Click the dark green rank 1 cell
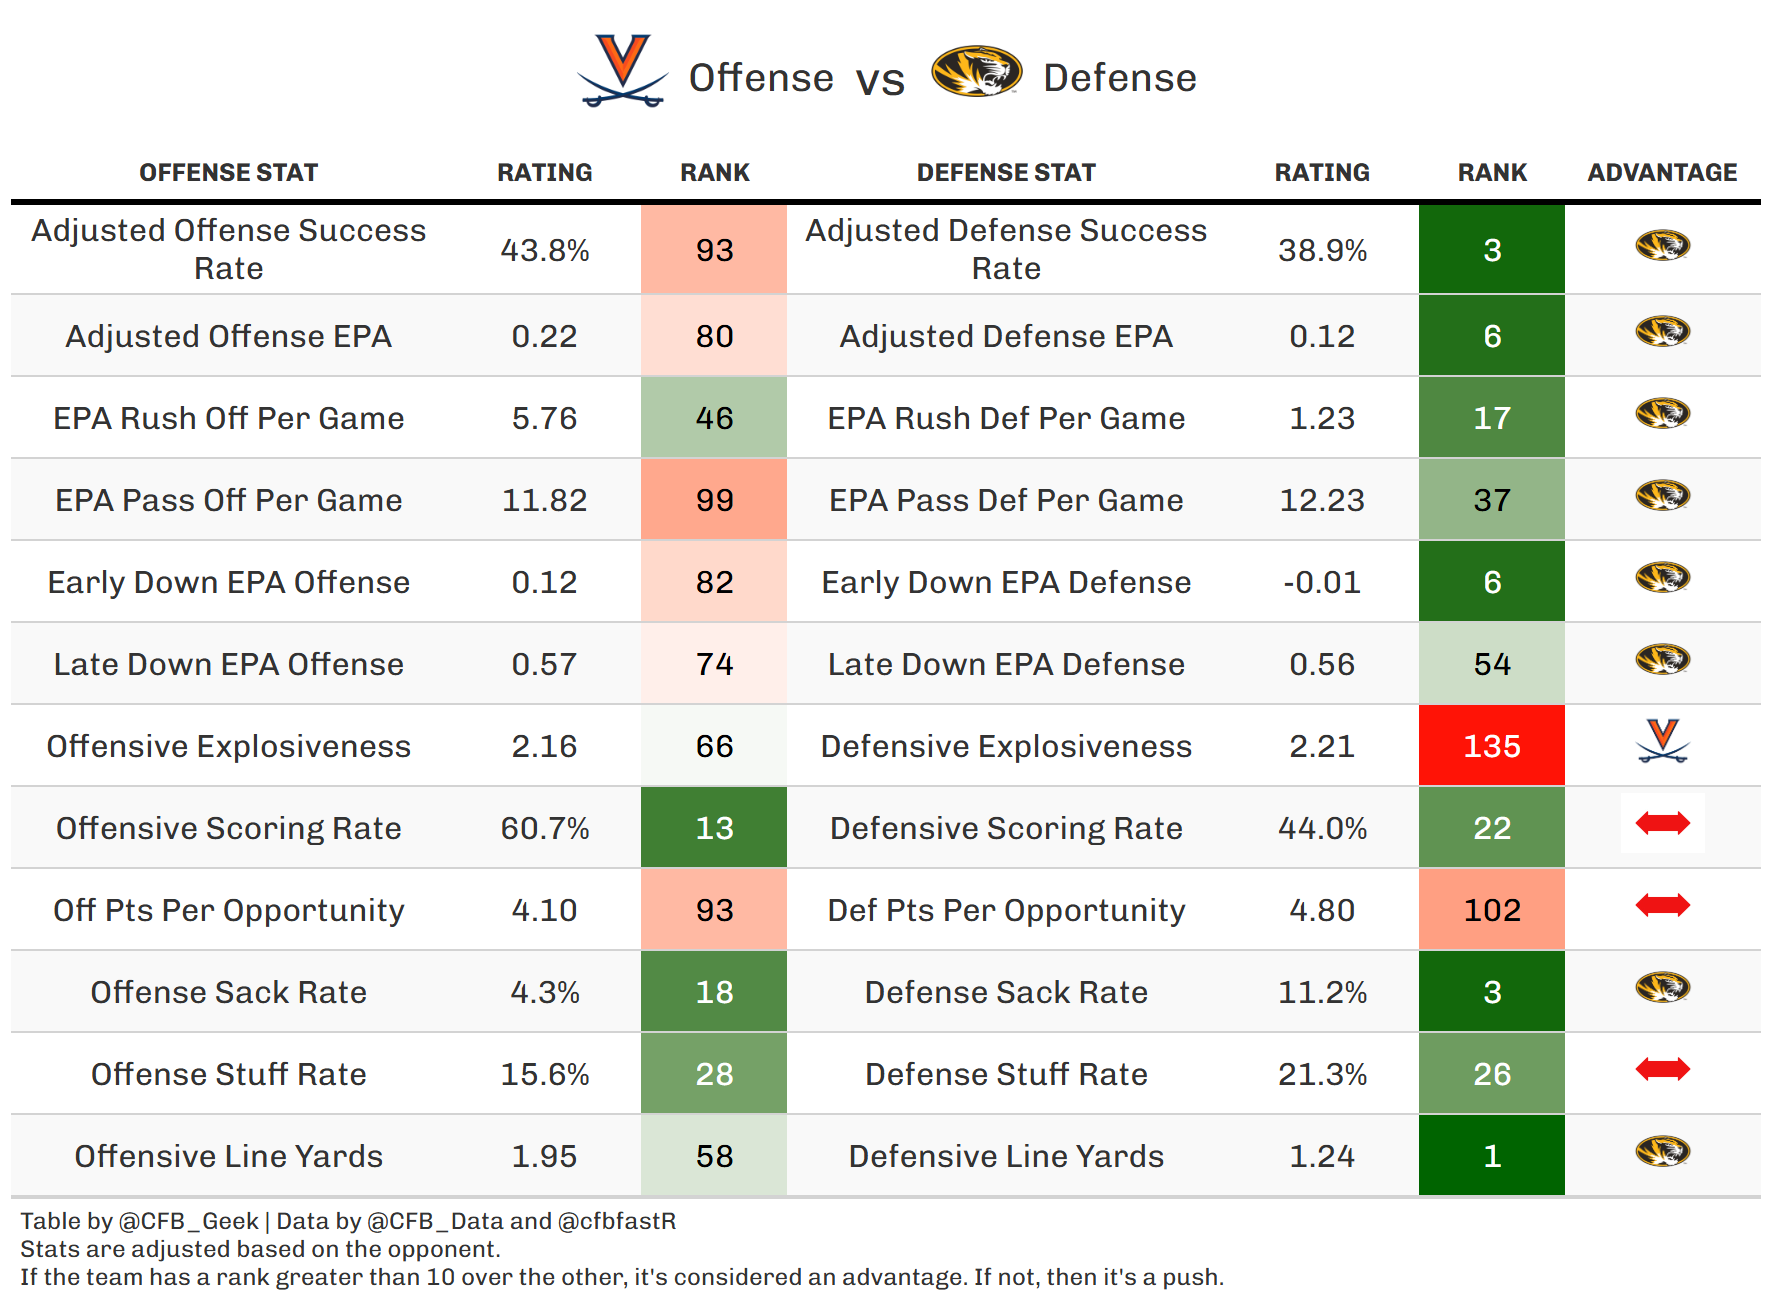Screen dimensions: 1770x1312 click(x=1491, y=1156)
